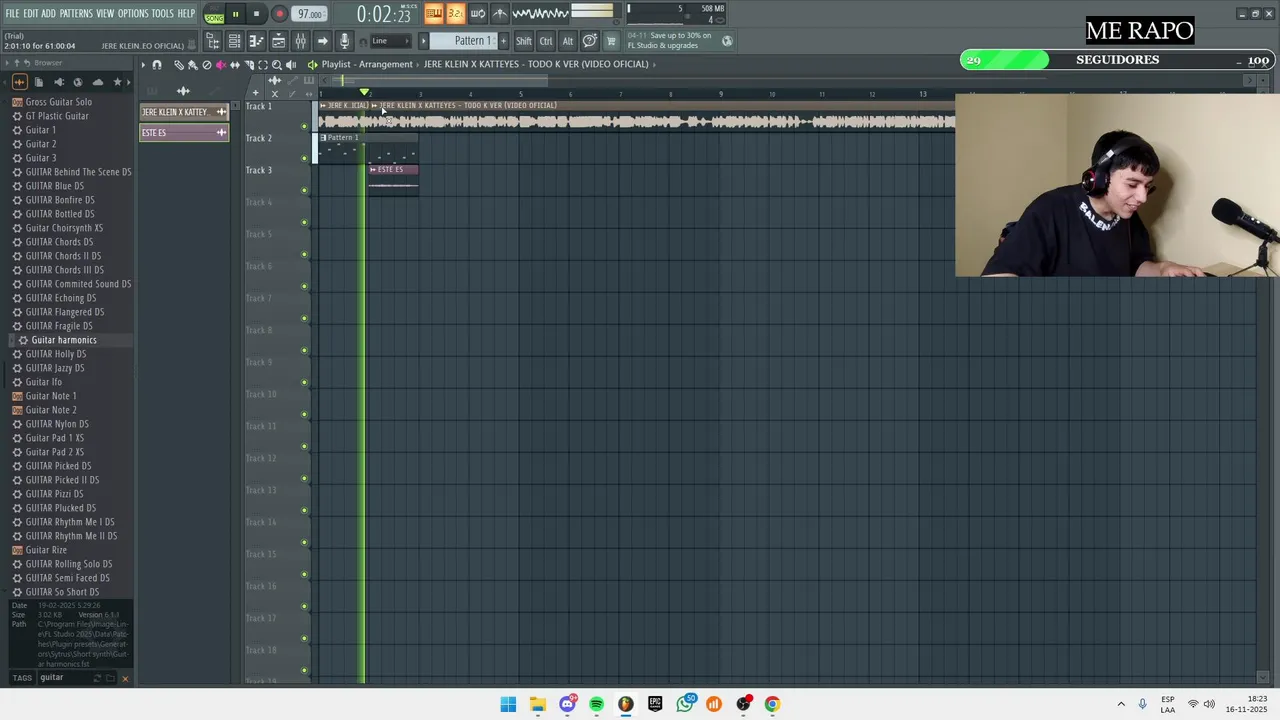Choose the Select marquee tool in playlist
The width and height of the screenshot is (1280, 720).
coord(263,65)
